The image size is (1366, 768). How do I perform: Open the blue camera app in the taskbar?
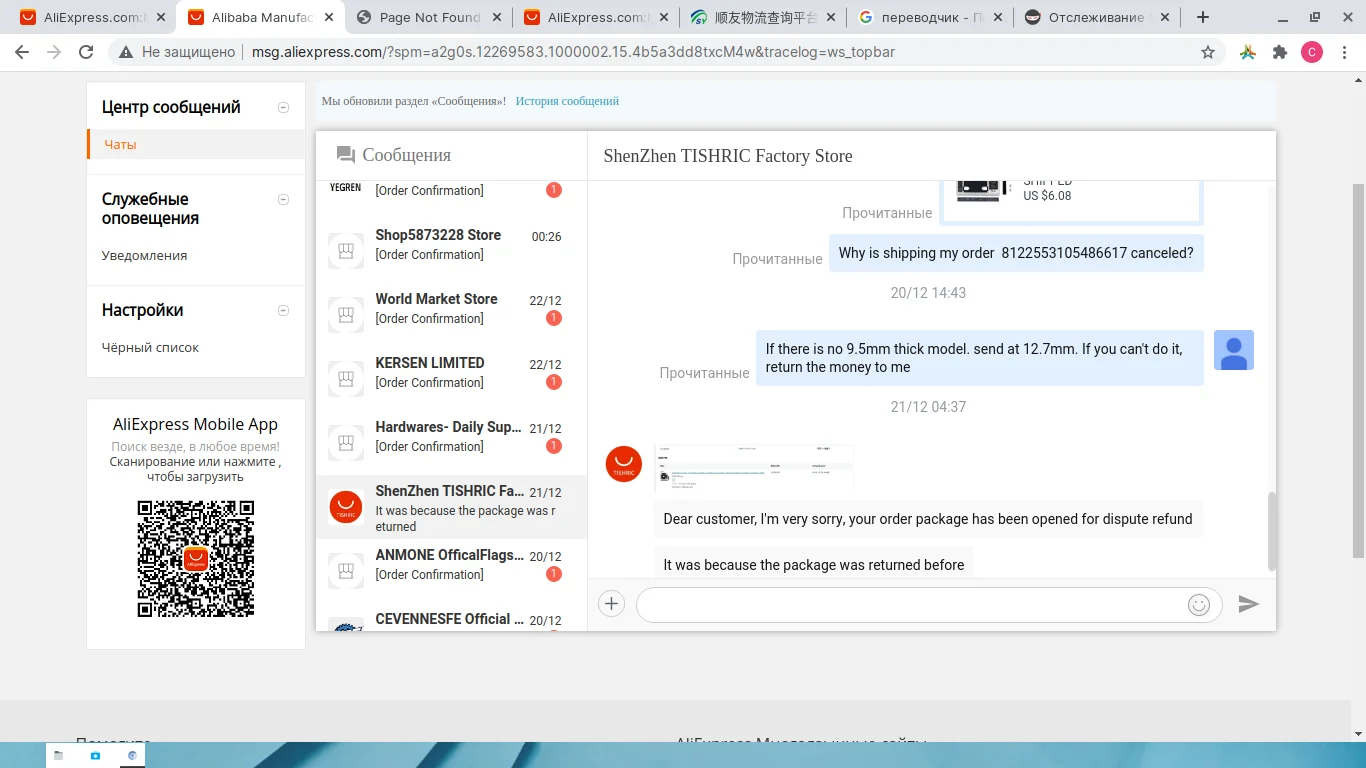coord(95,755)
